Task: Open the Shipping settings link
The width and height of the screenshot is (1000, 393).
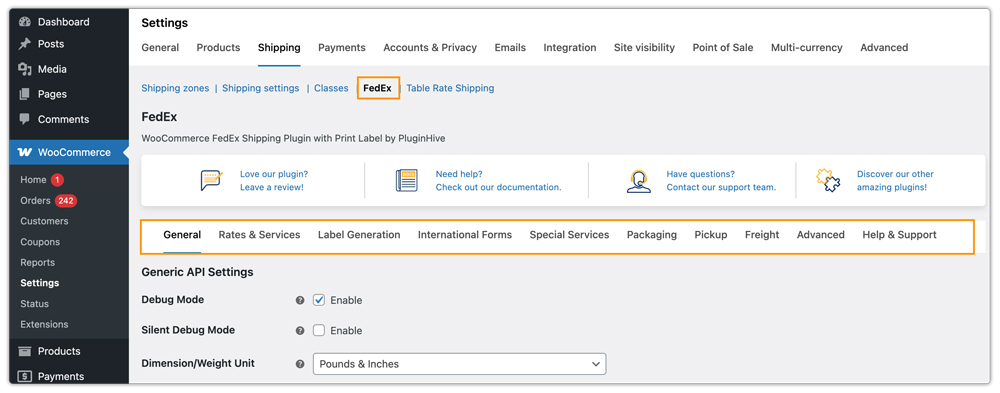Action: pyautogui.click(x=261, y=88)
